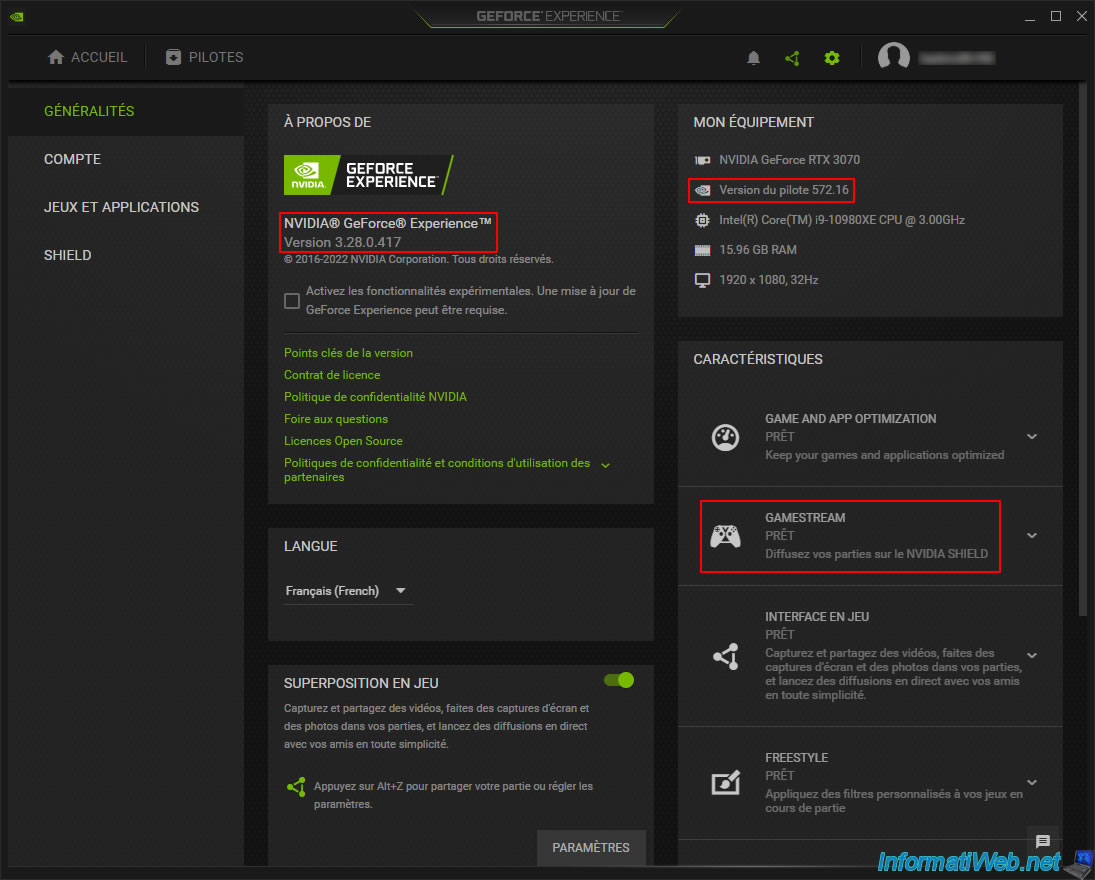The image size is (1095, 880).
Task: Click the Version 3.28.0.417 text
Action: pos(342,242)
